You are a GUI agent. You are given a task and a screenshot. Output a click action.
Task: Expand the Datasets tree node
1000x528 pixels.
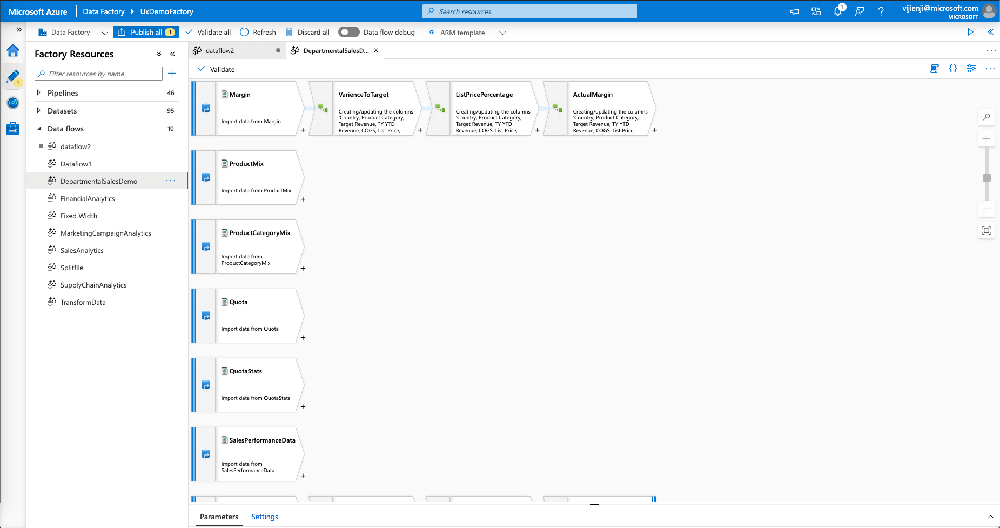[39, 111]
